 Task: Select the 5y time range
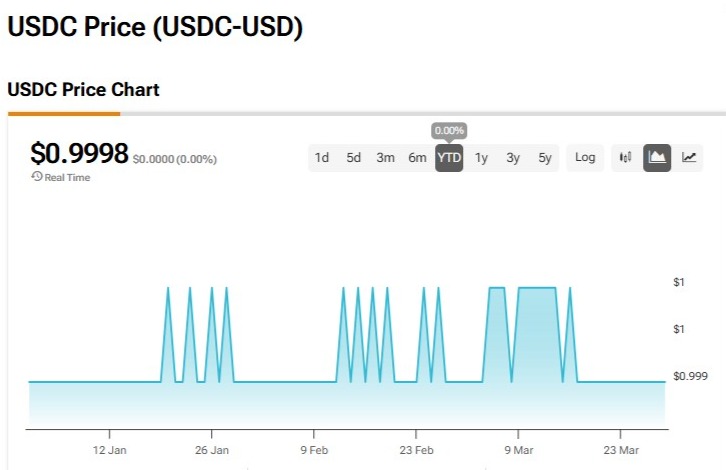(544, 158)
